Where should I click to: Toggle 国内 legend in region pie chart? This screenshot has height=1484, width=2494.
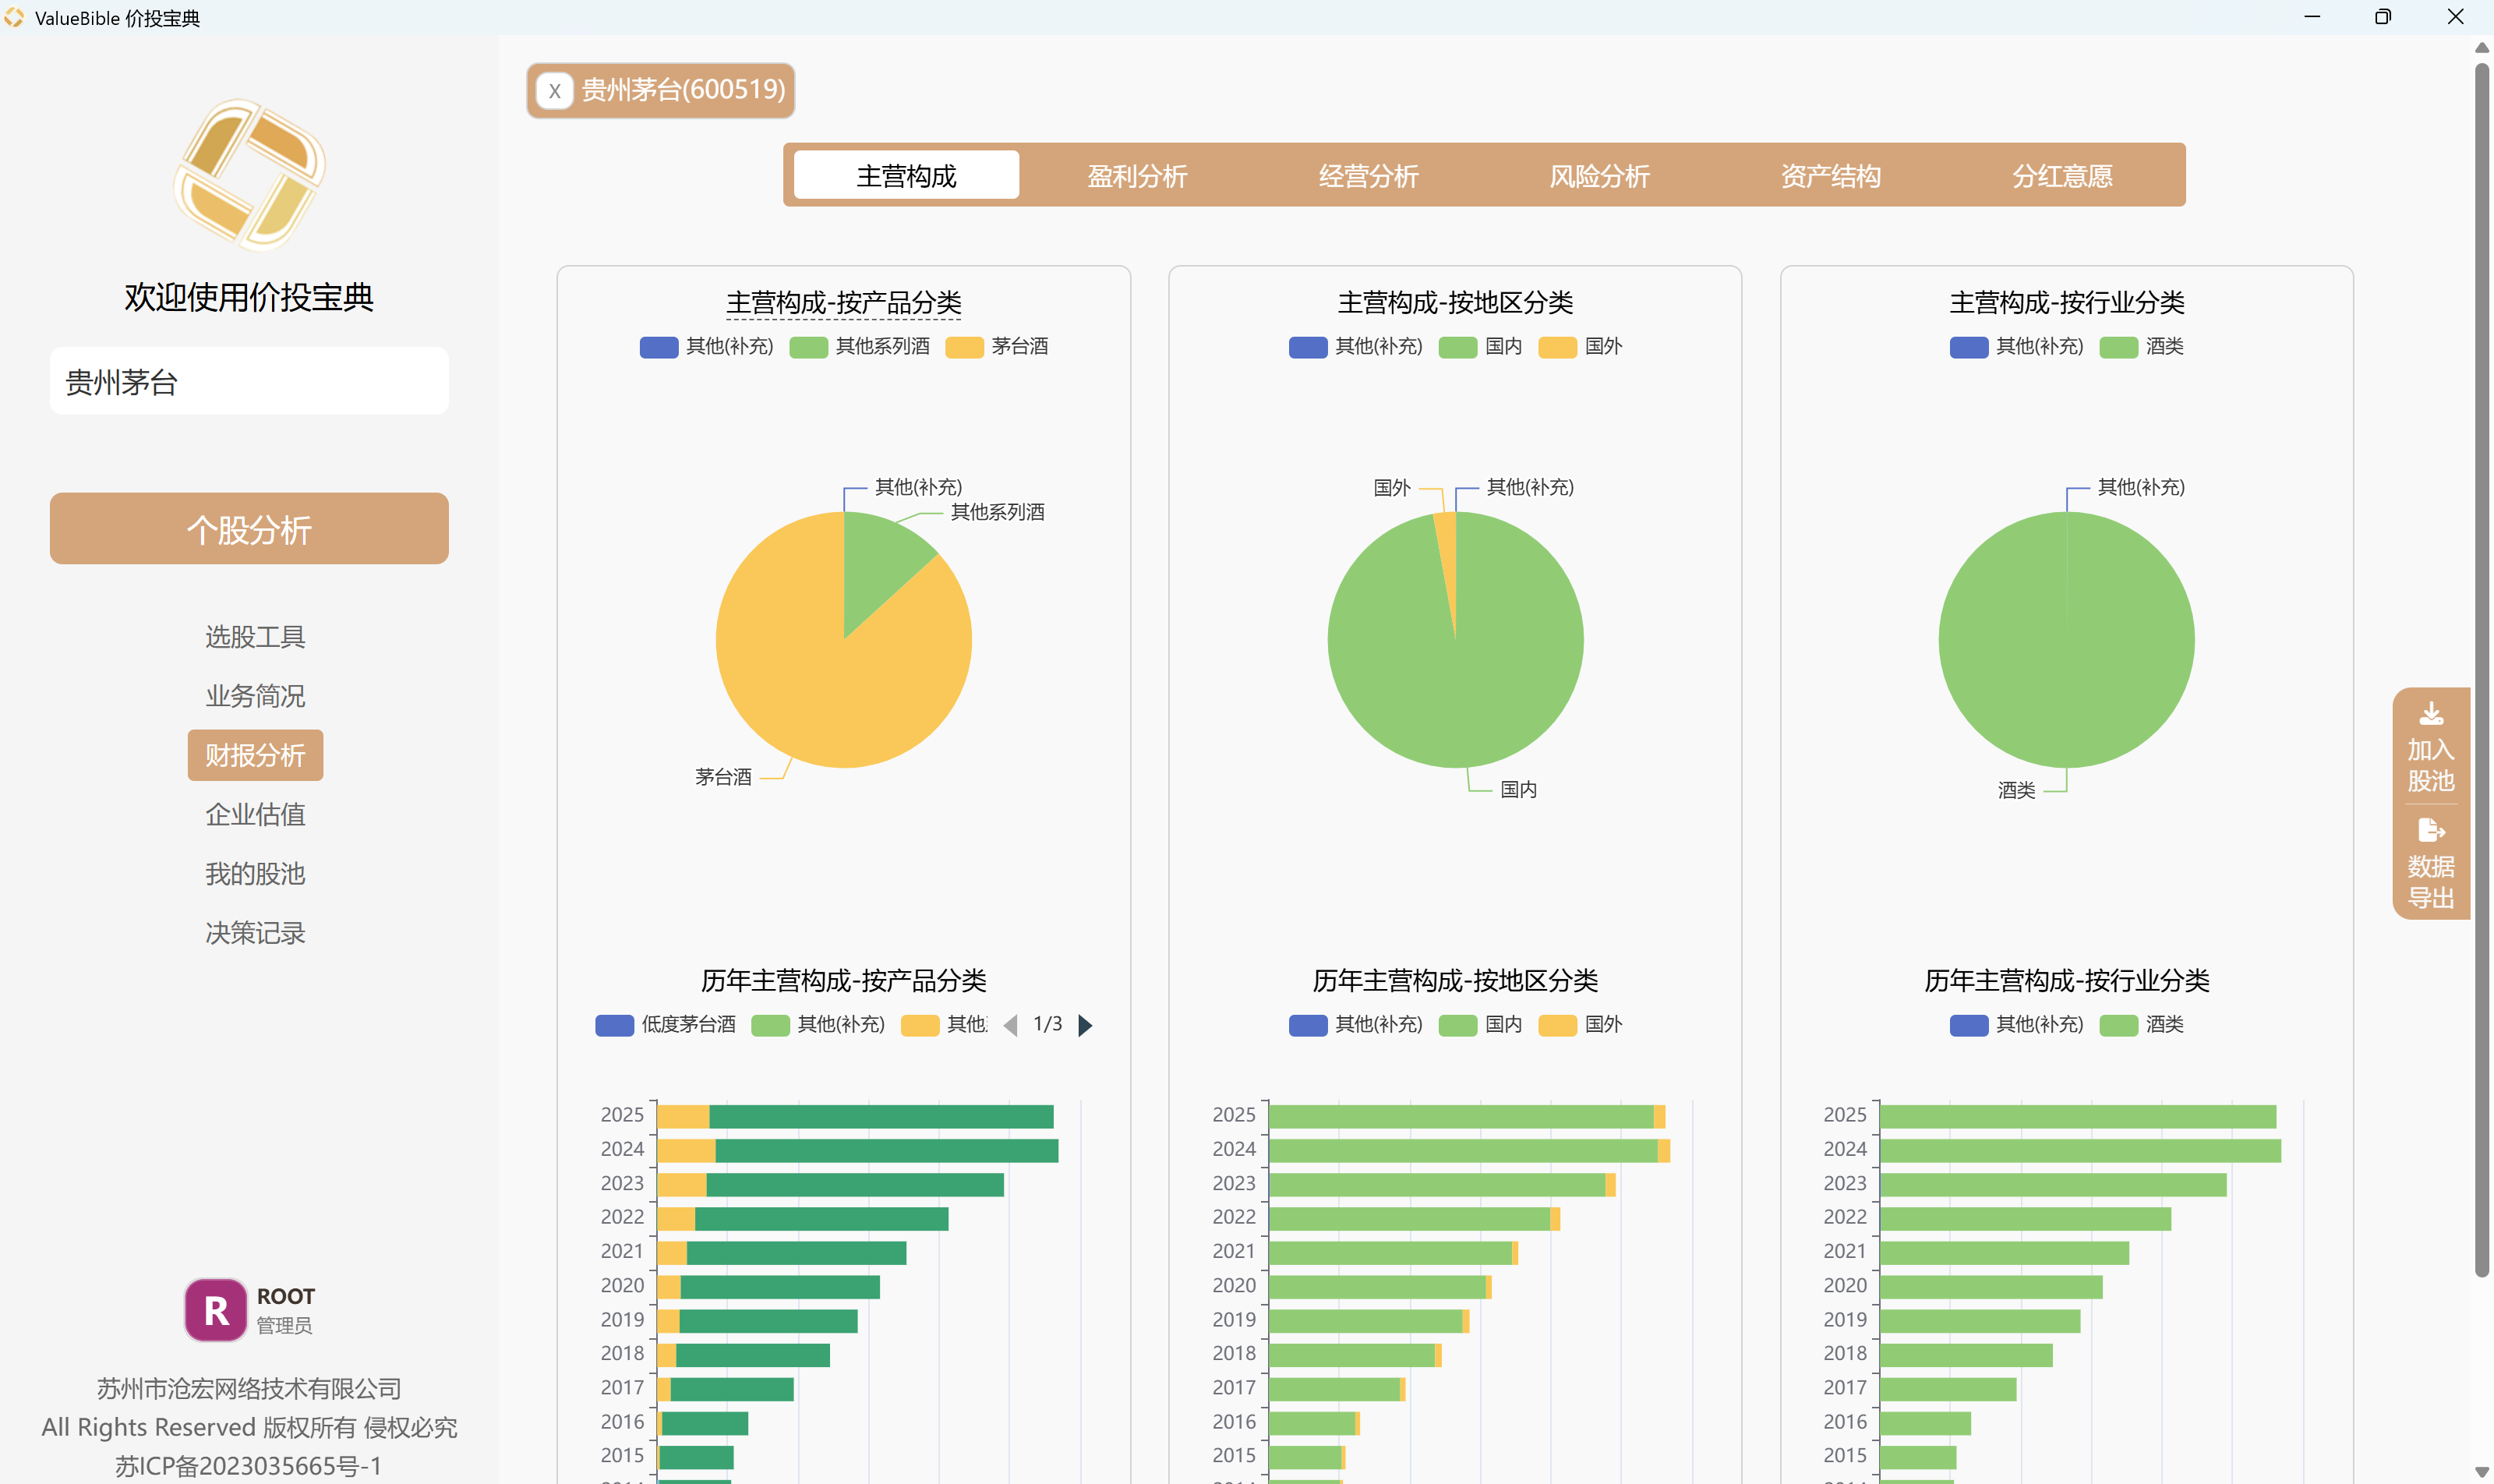[1480, 346]
